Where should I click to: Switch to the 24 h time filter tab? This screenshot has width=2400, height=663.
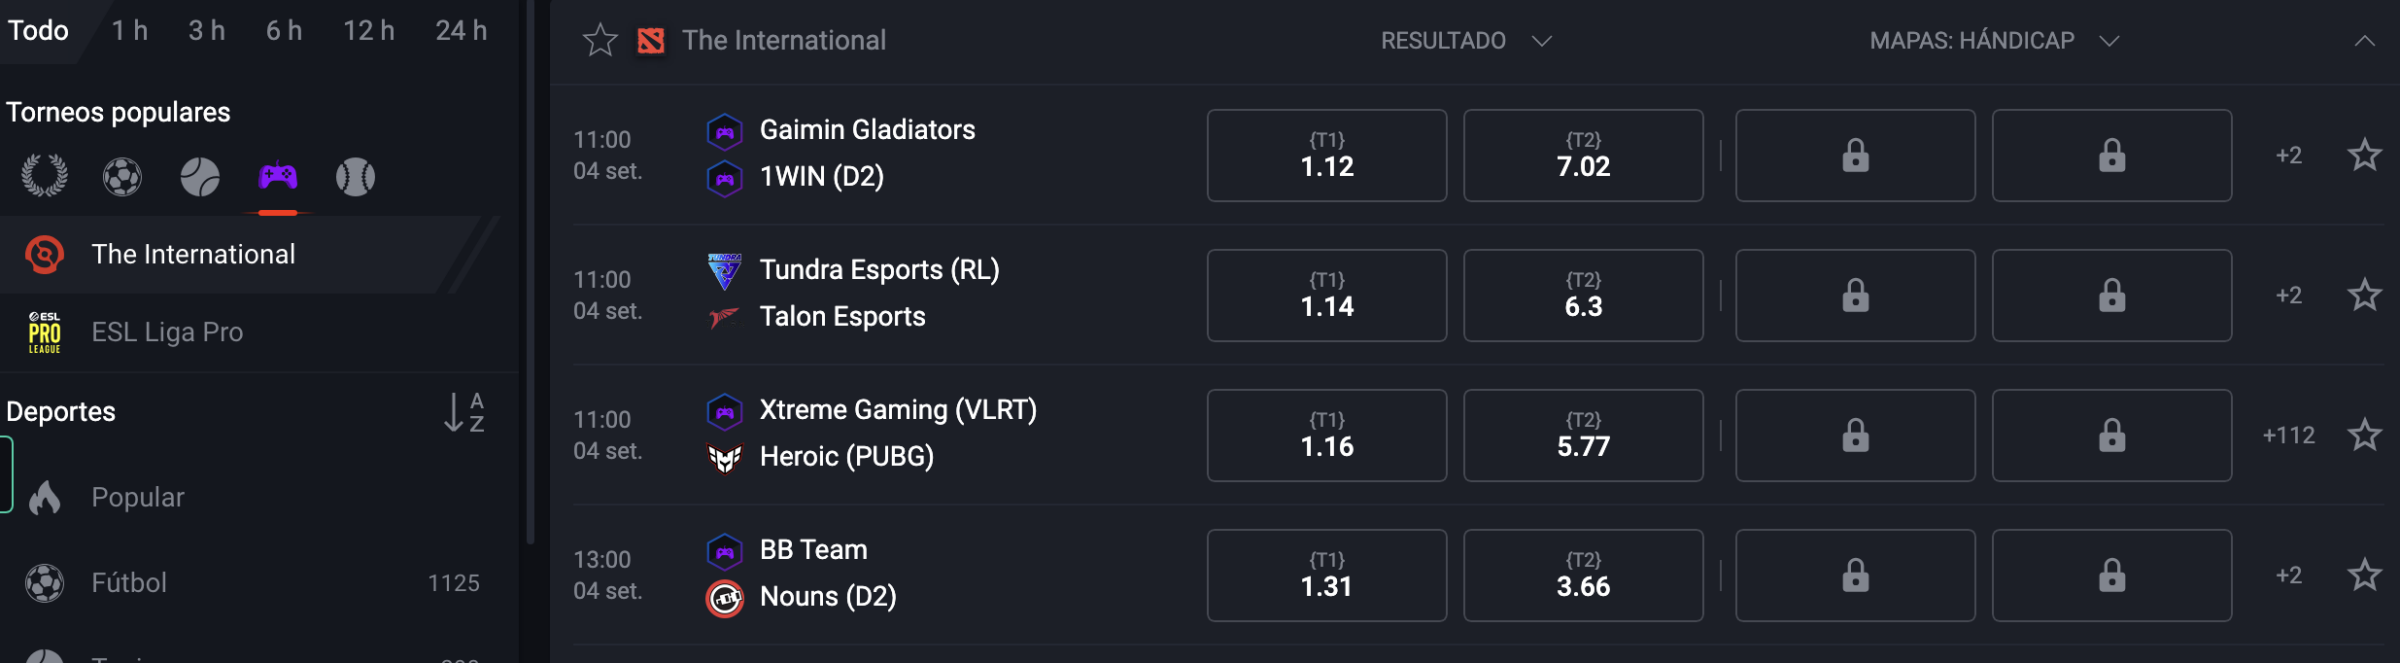pyautogui.click(x=461, y=31)
